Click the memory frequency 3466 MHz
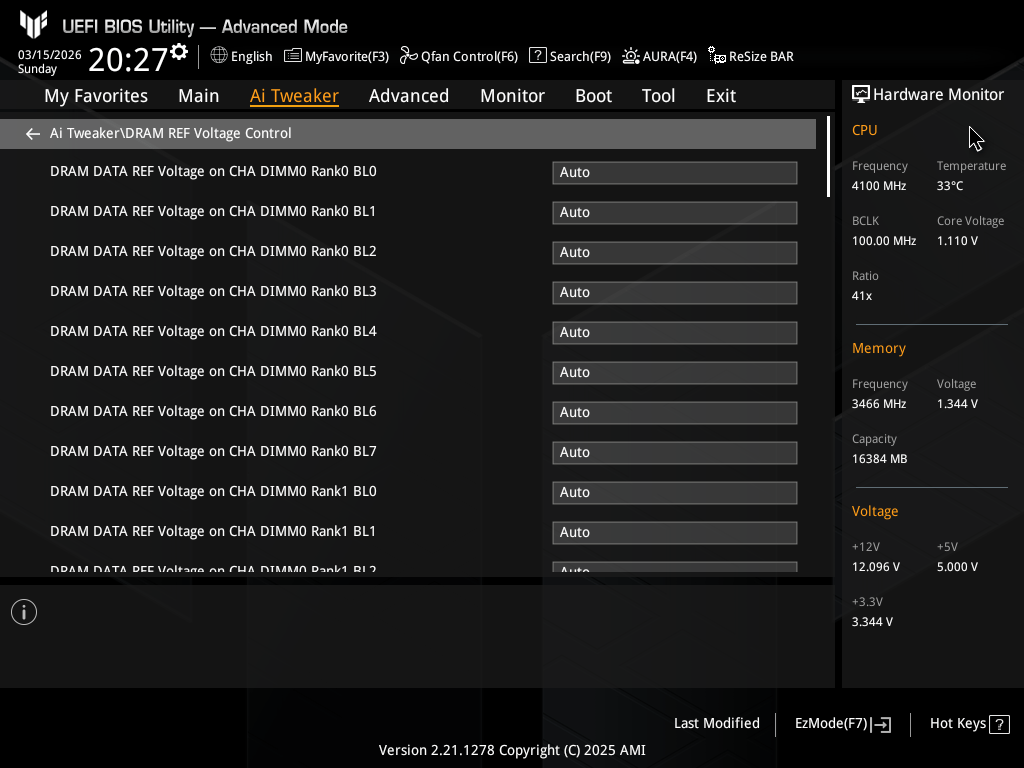1024x768 pixels. pyautogui.click(x=878, y=404)
